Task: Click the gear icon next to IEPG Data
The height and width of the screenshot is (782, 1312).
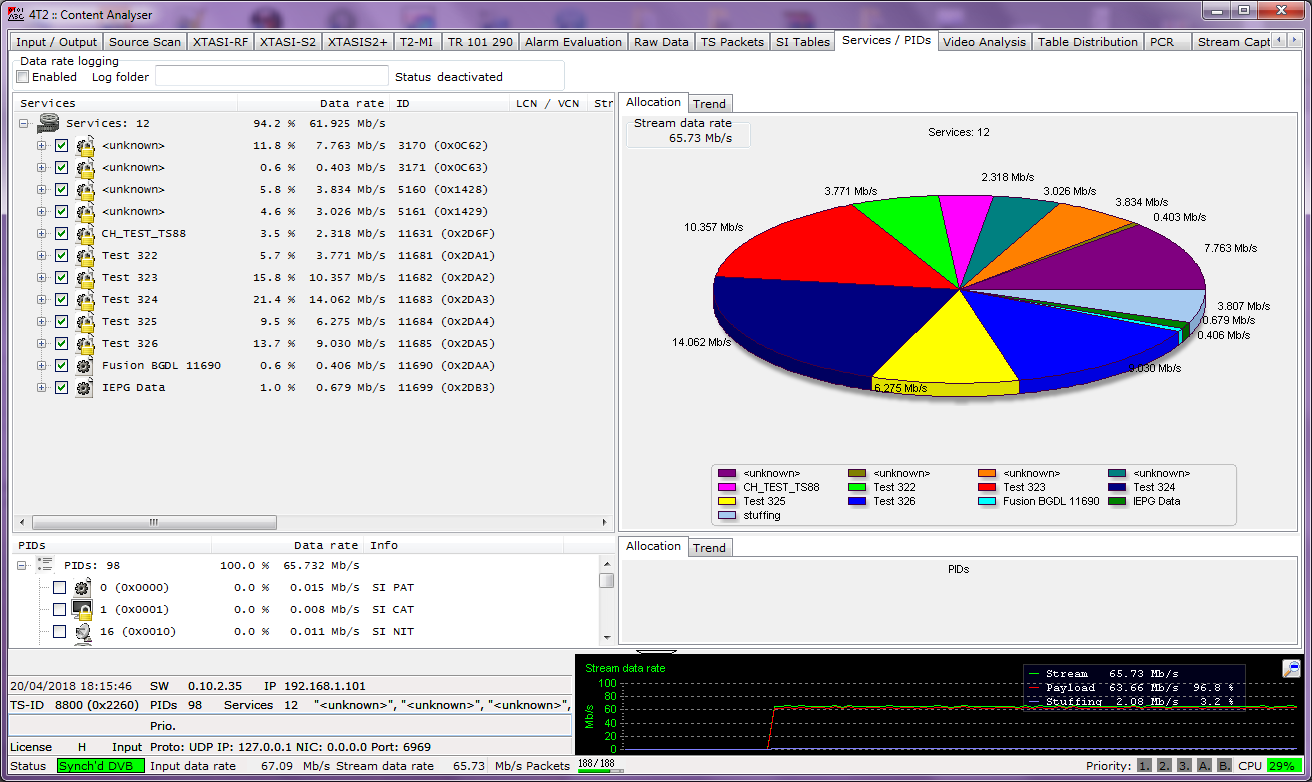Action: (85, 388)
